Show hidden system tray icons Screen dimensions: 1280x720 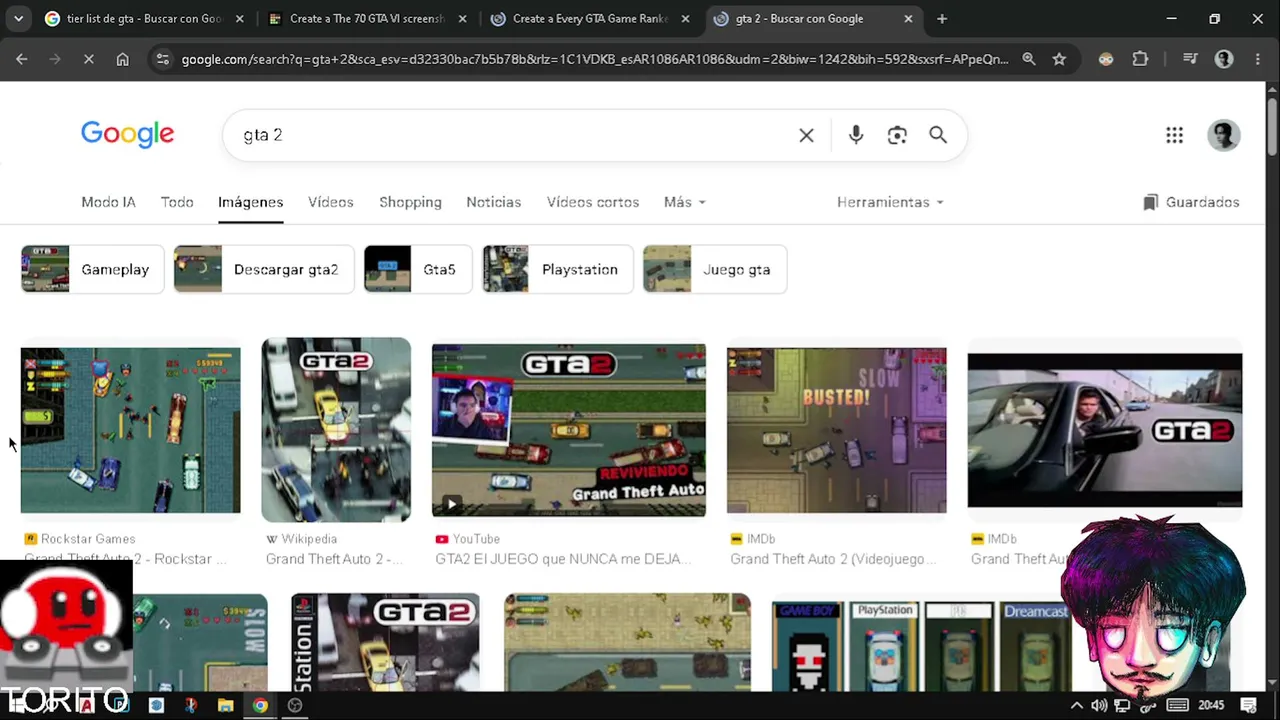pos(1076,705)
